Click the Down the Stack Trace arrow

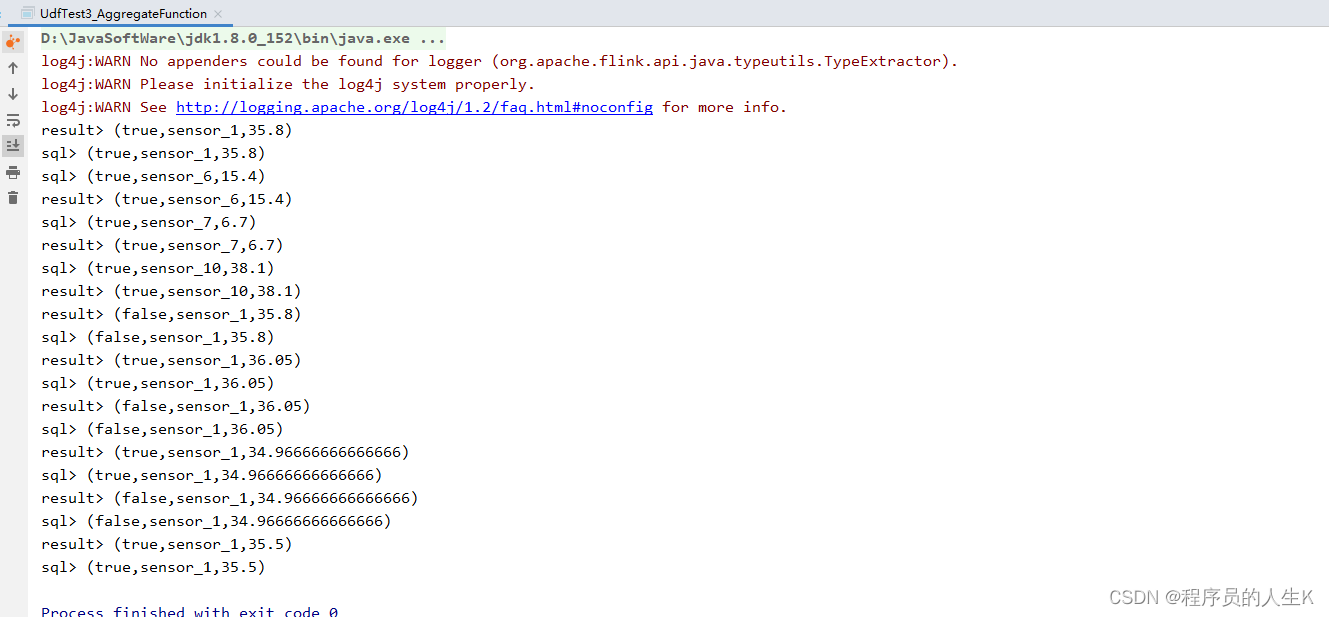13,94
